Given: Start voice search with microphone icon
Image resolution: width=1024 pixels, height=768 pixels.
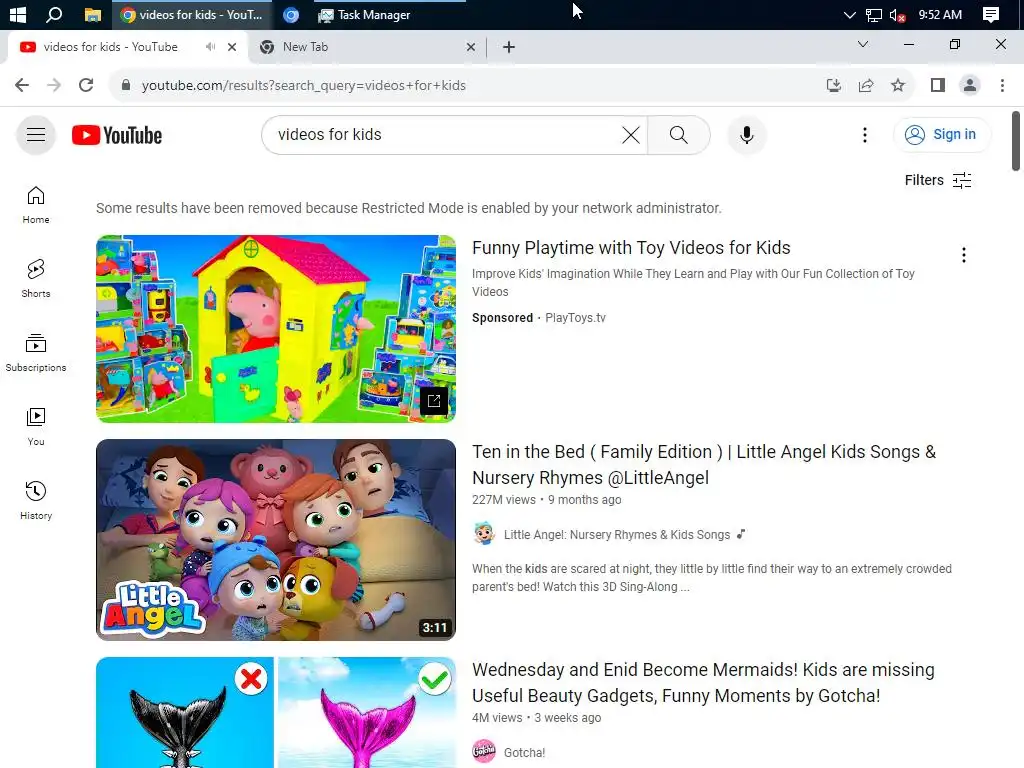Looking at the screenshot, I should tap(746, 135).
